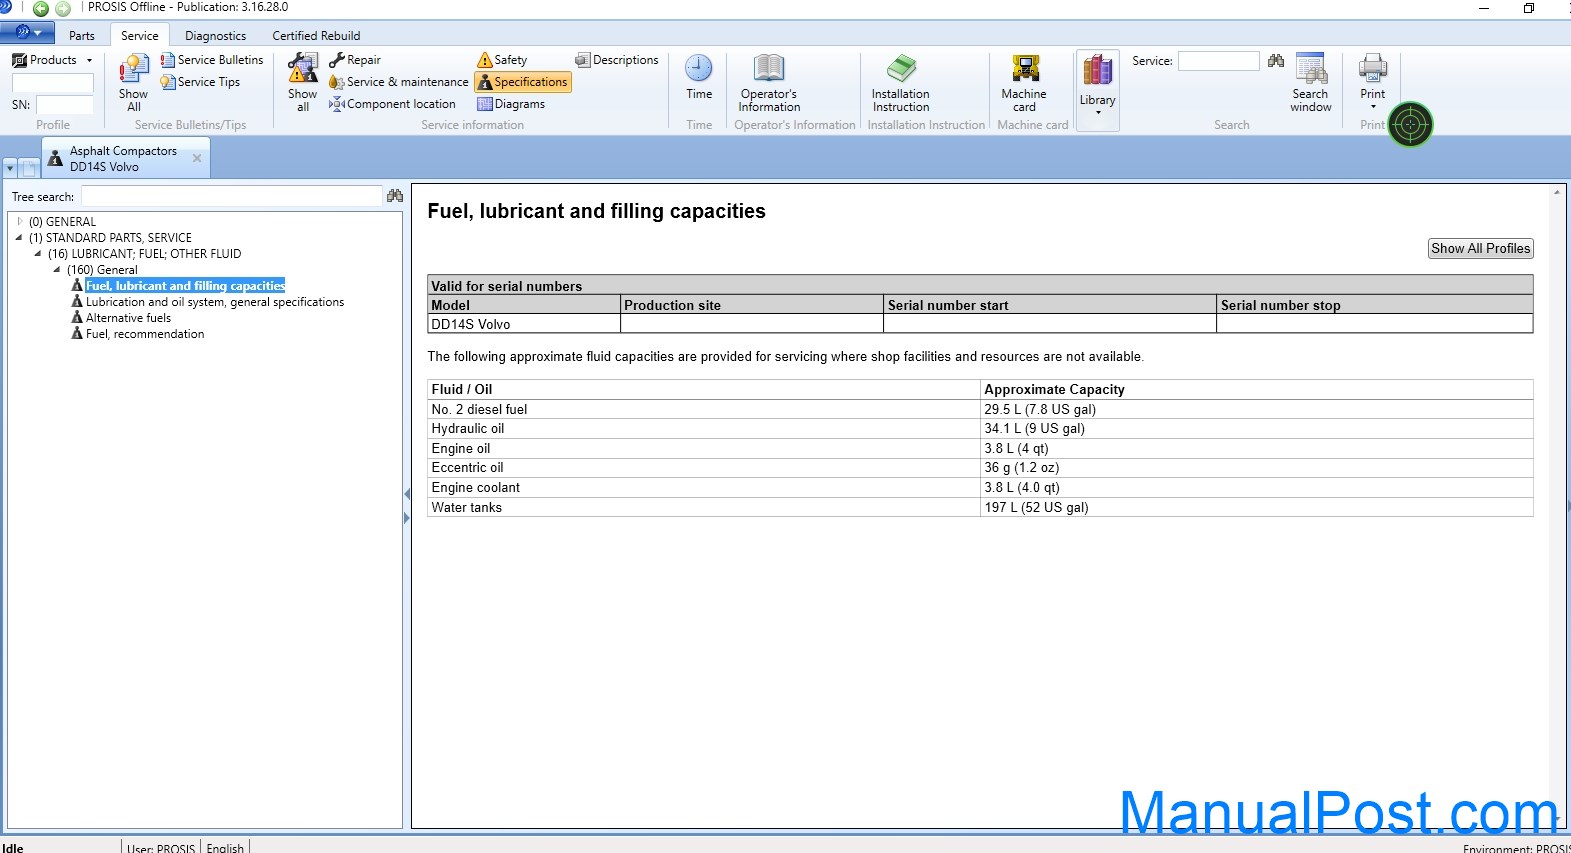1571x853 pixels.
Task: Expand left panel via right splitter arrow
Action: pyautogui.click(x=407, y=518)
